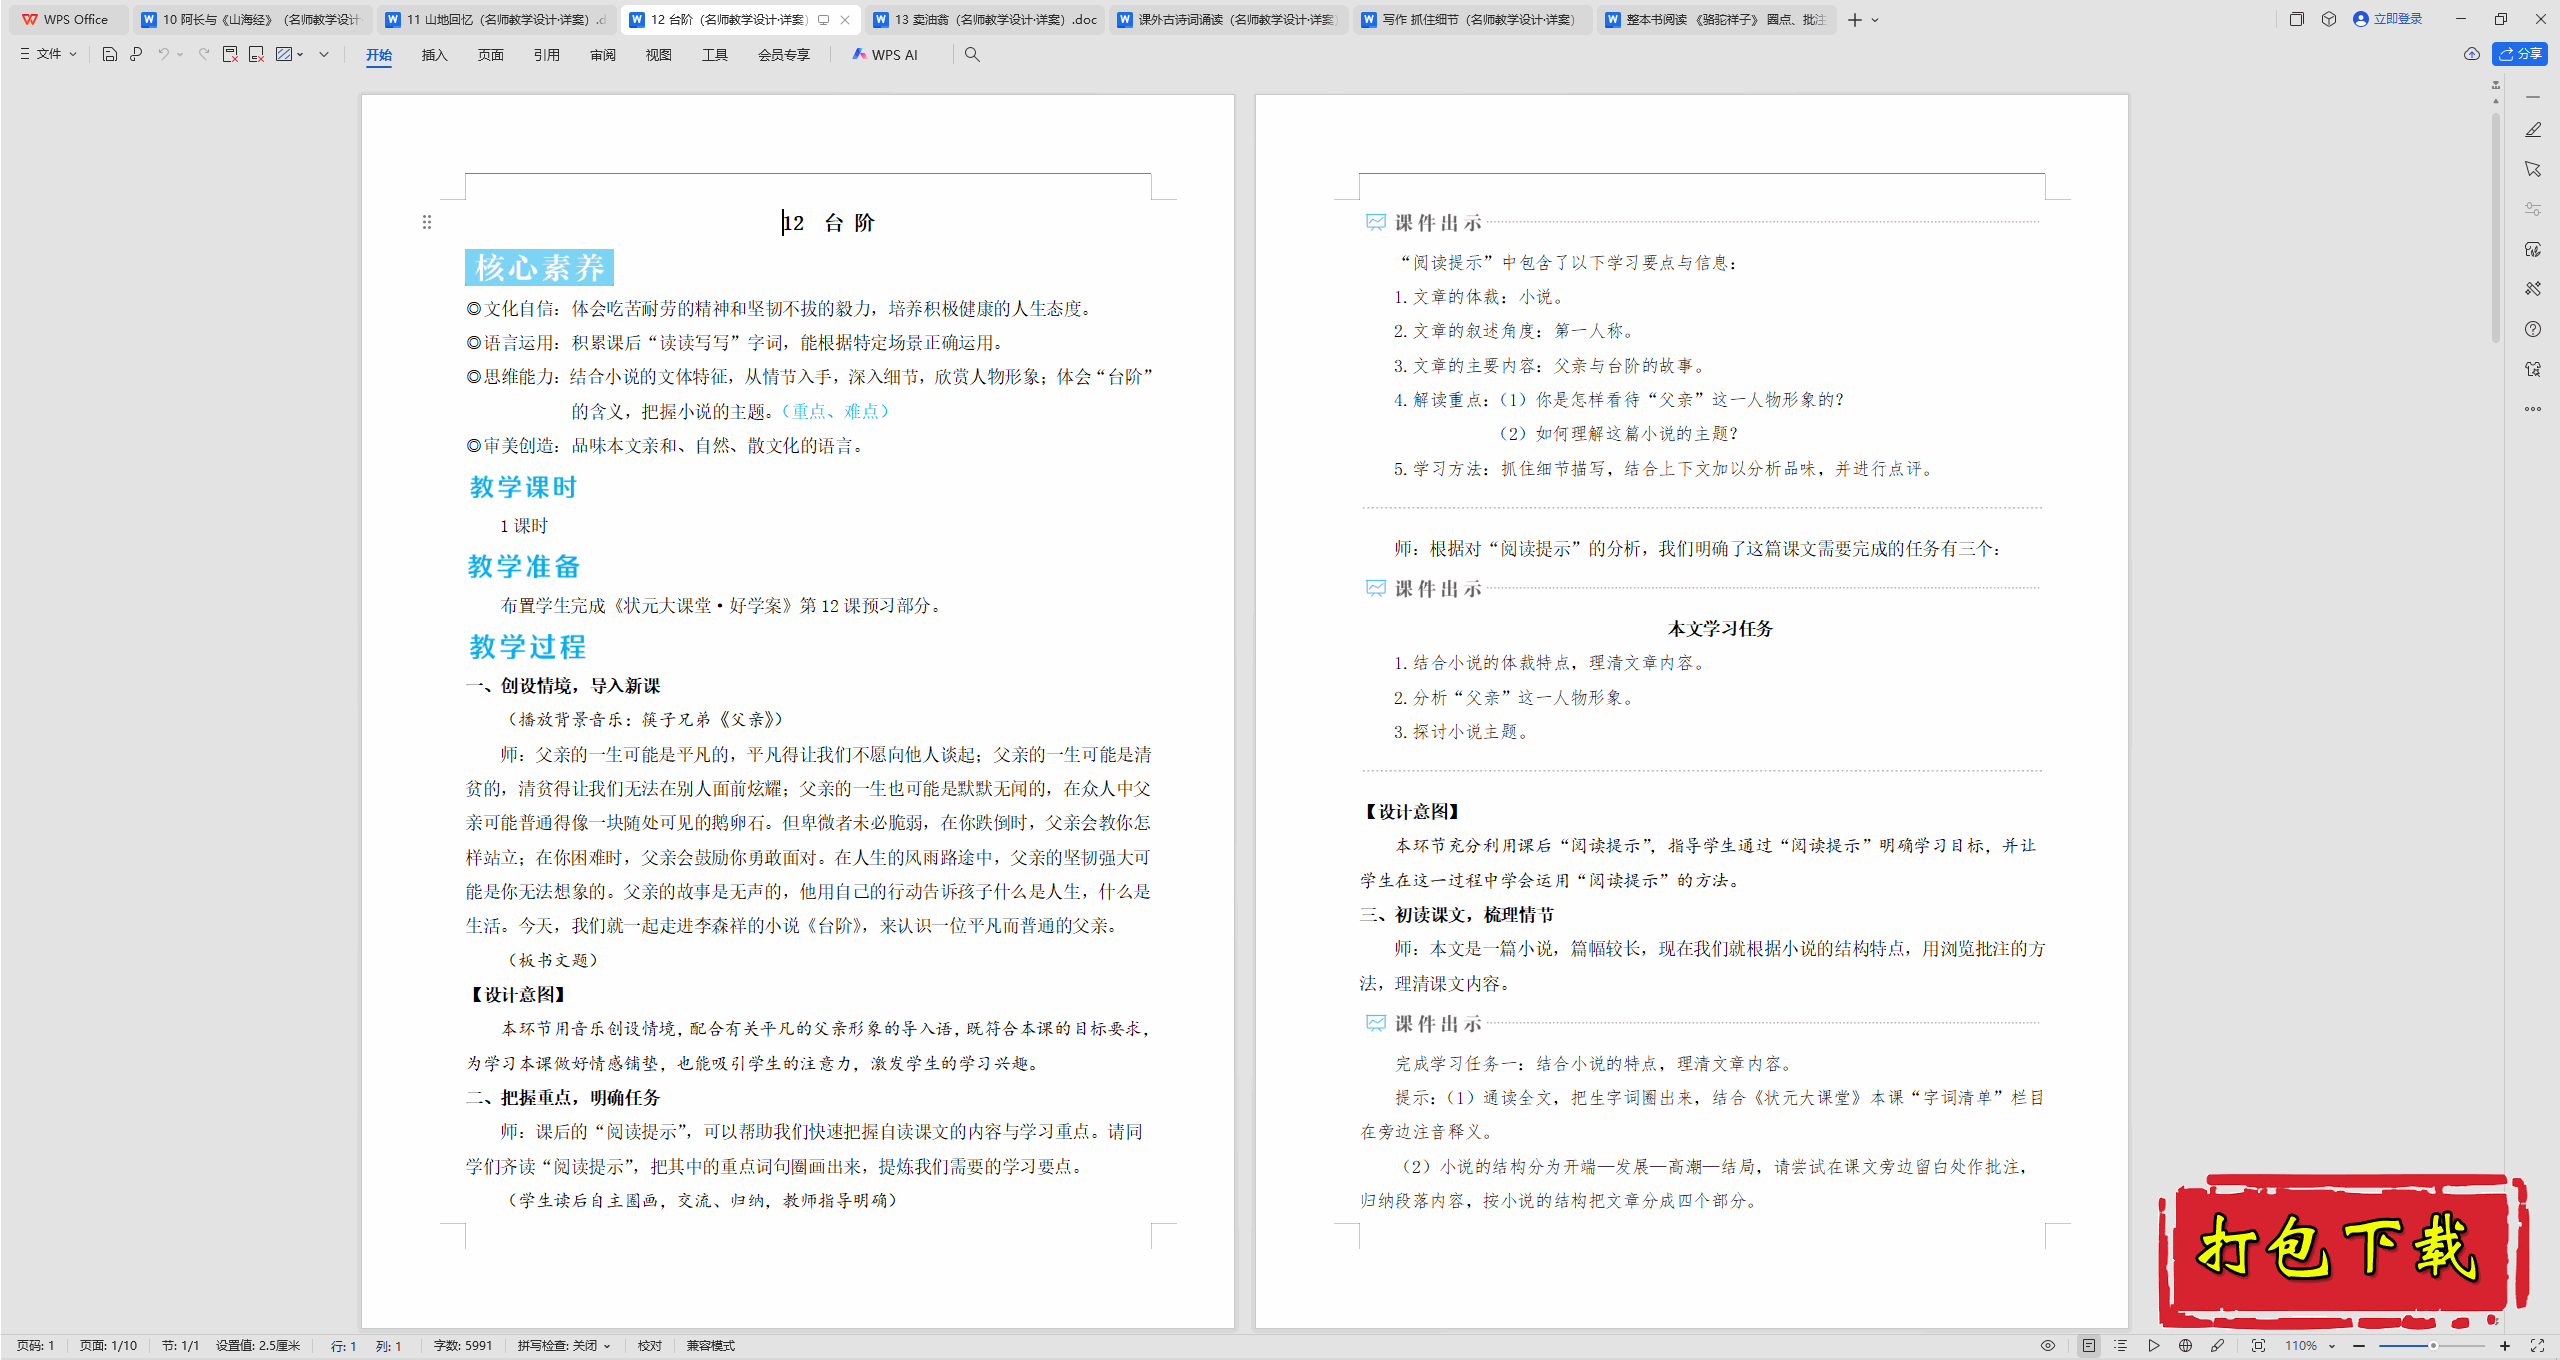Open the 审阅 ribbon tab
Viewport: 2560px width, 1360px height.
pyautogui.click(x=602, y=55)
